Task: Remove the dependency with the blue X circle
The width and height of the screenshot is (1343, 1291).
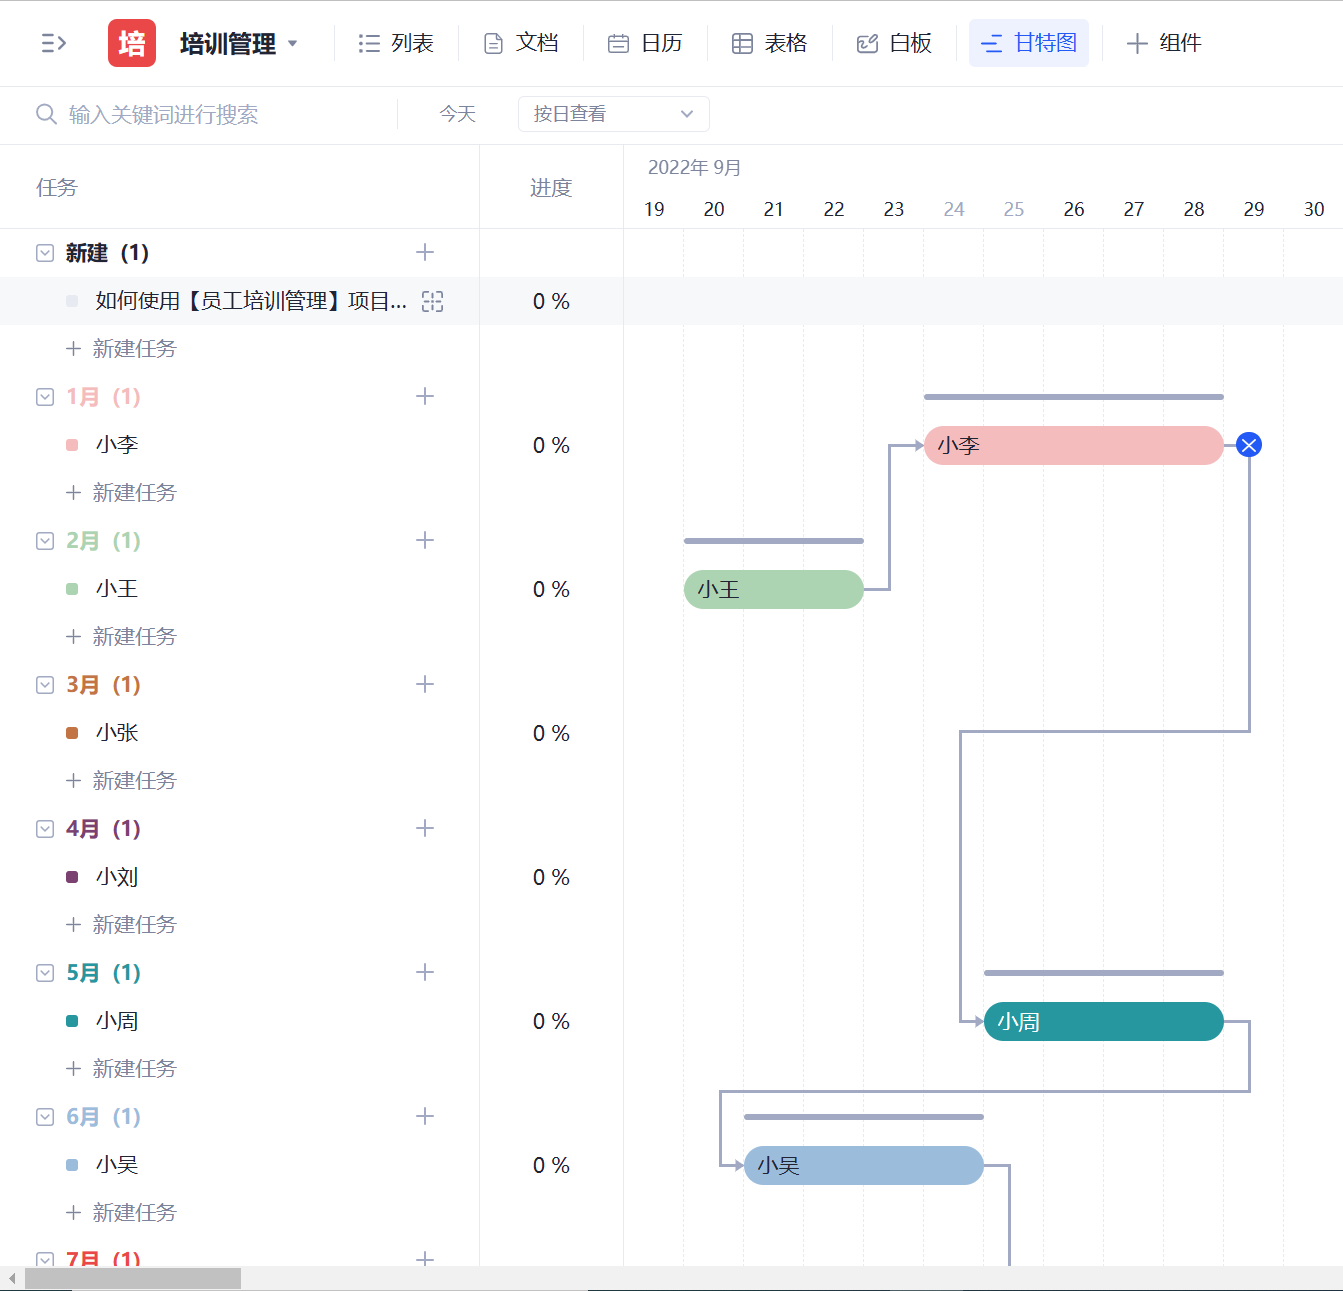Action: coord(1248,445)
